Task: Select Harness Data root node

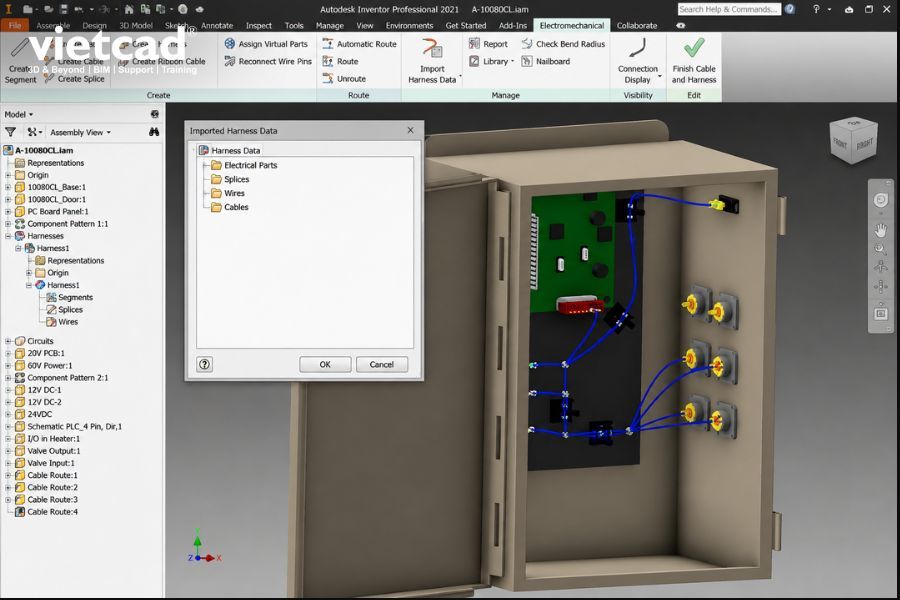Action: point(229,150)
